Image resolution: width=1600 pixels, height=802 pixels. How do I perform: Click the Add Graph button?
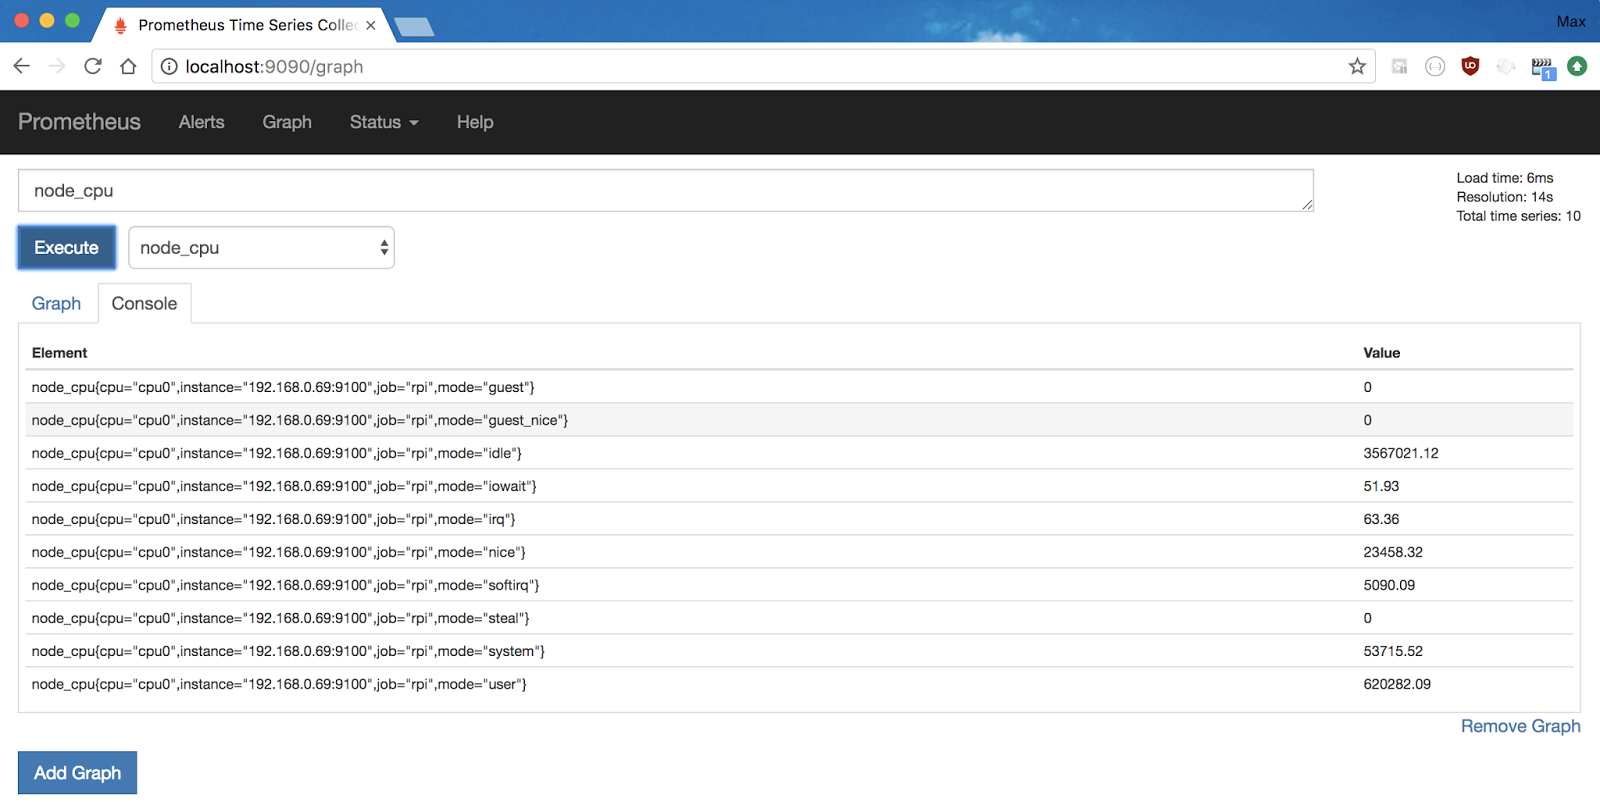click(77, 773)
